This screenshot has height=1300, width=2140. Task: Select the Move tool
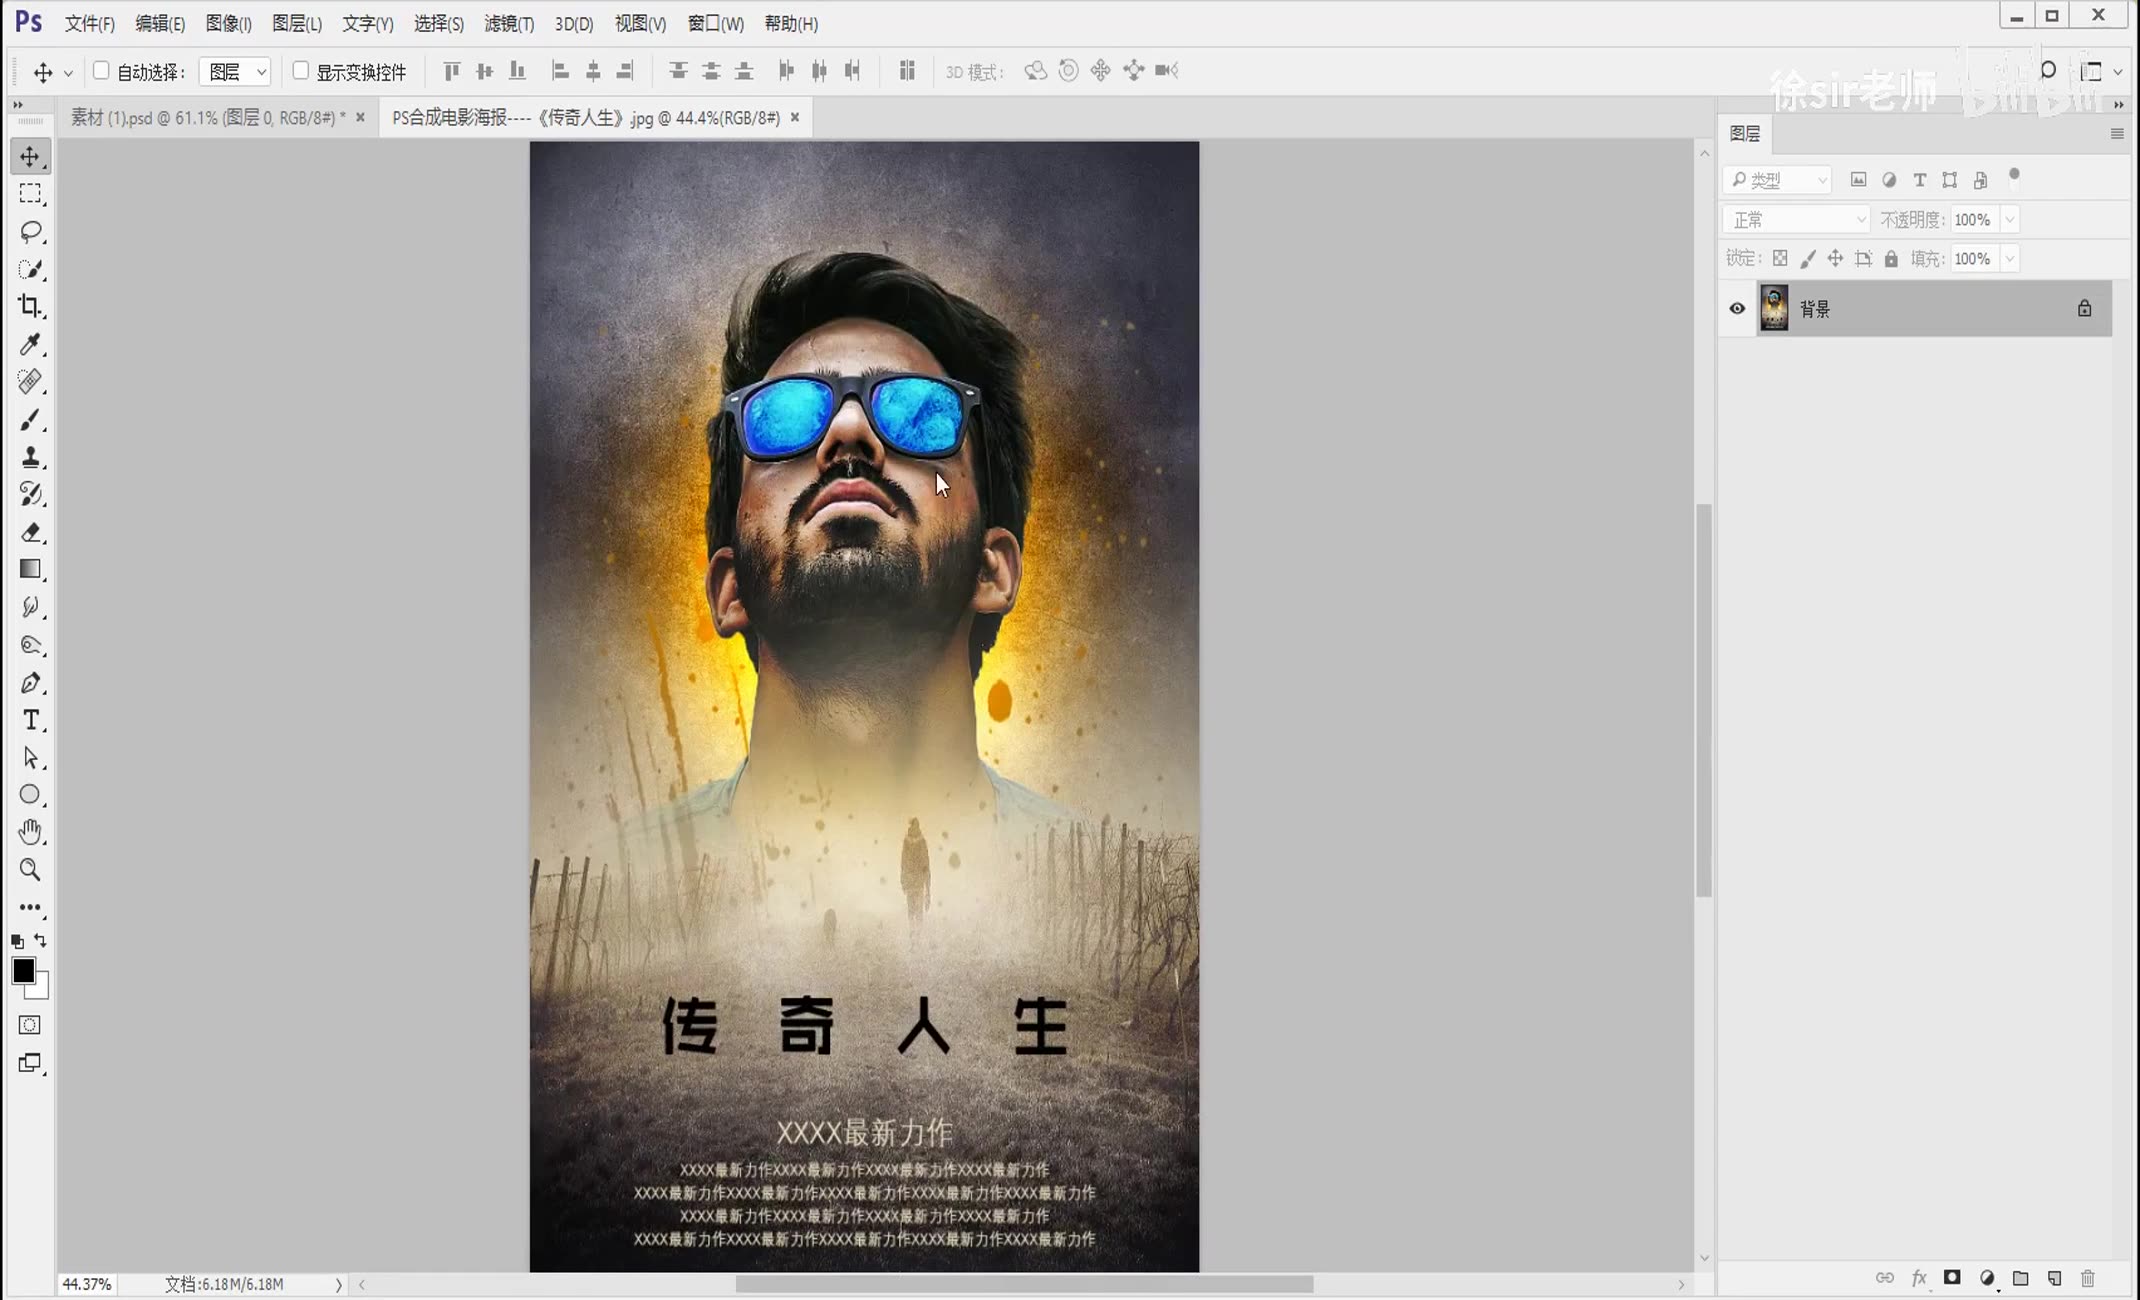tap(30, 155)
